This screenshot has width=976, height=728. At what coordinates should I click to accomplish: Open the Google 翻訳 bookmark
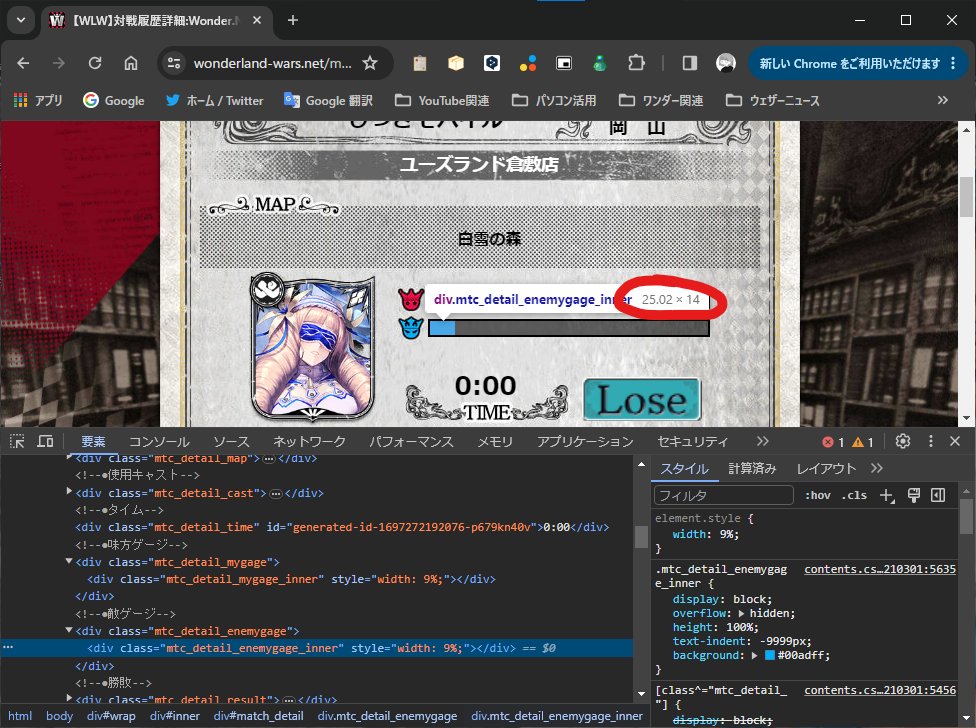[328, 100]
